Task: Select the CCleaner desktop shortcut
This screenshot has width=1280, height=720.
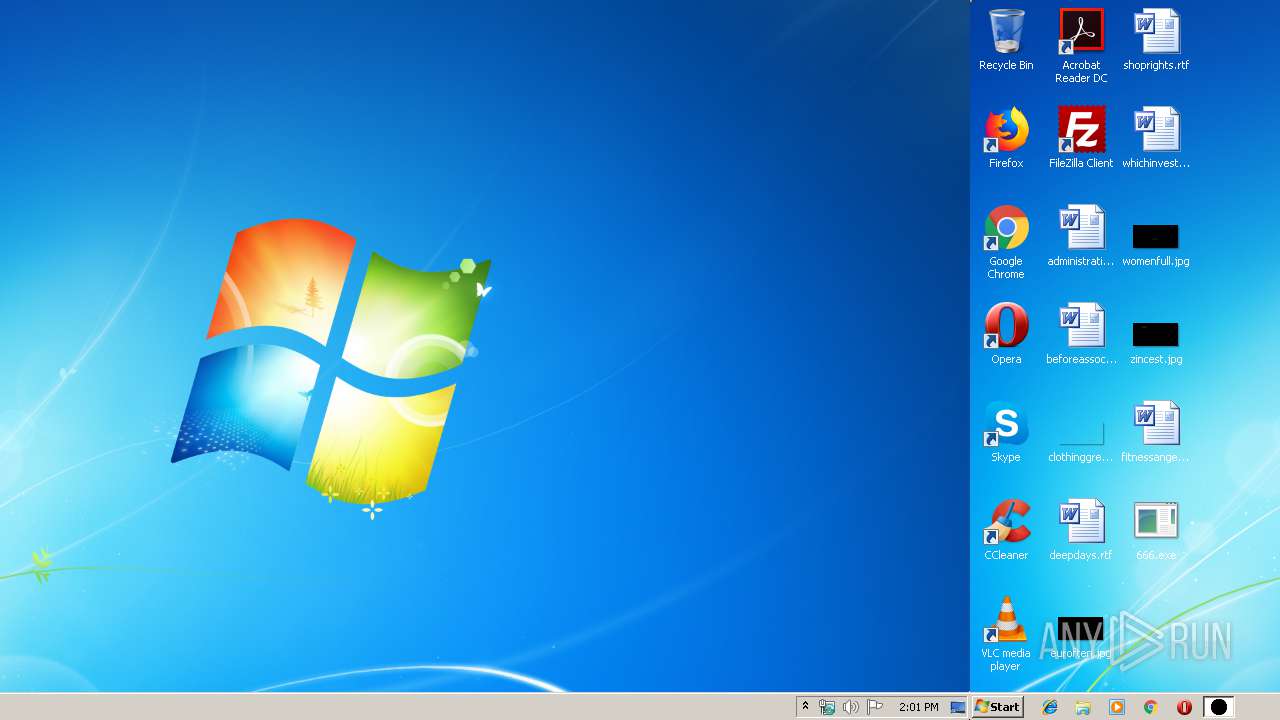Action: [x=1006, y=530]
